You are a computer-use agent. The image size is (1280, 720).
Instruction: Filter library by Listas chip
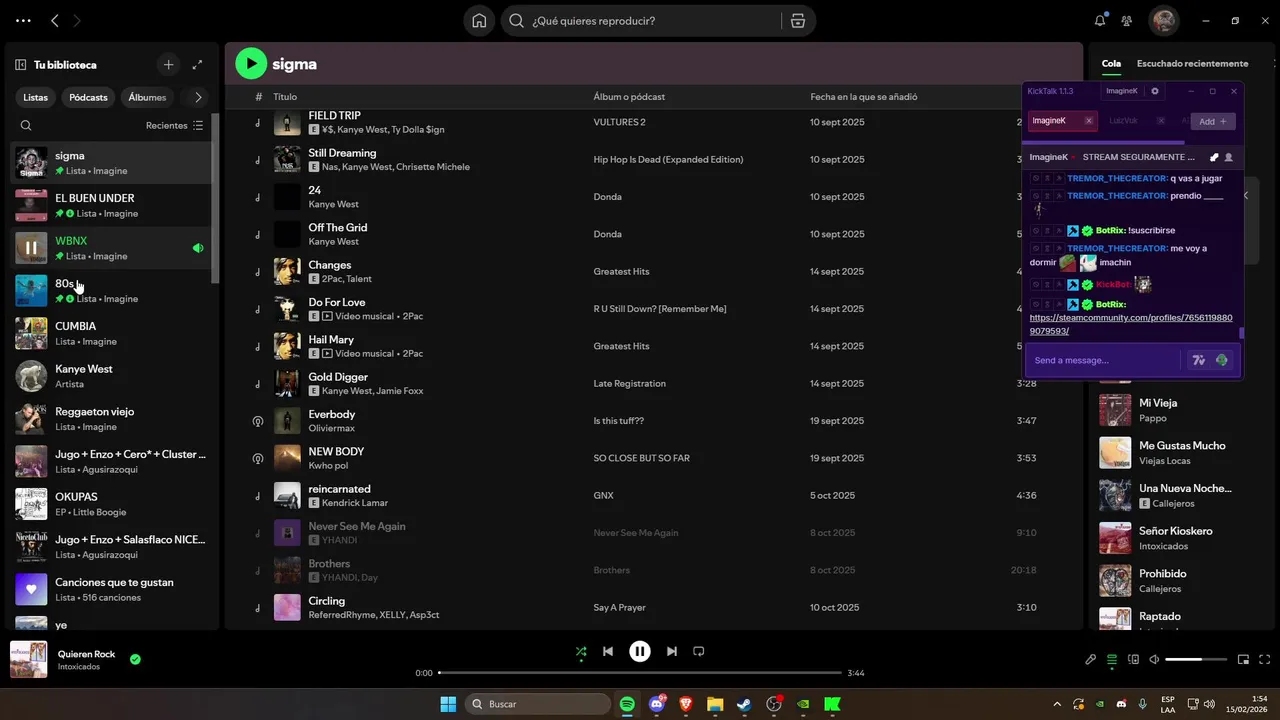coord(36,97)
